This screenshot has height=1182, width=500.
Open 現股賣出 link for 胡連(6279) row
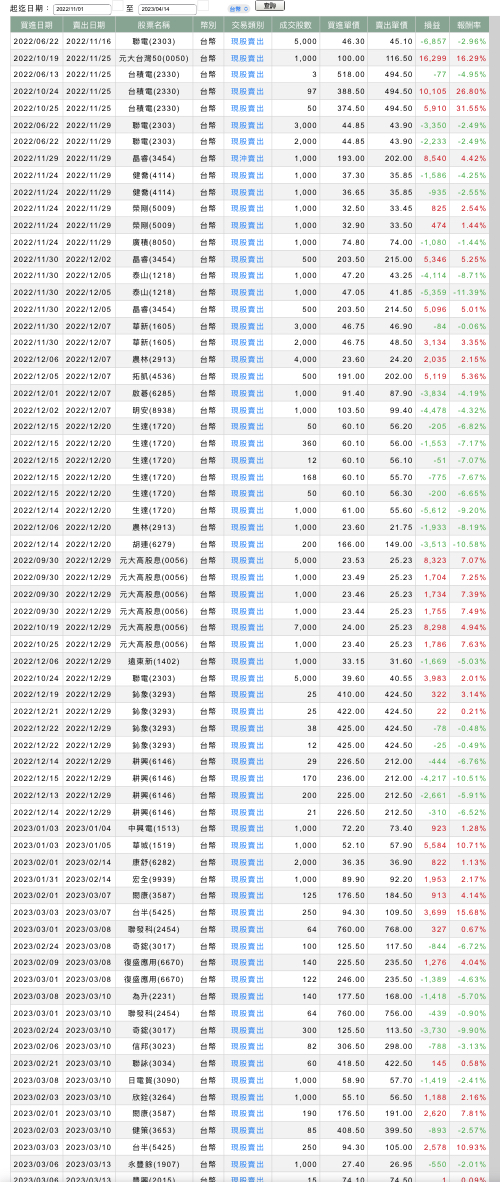point(247,544)
